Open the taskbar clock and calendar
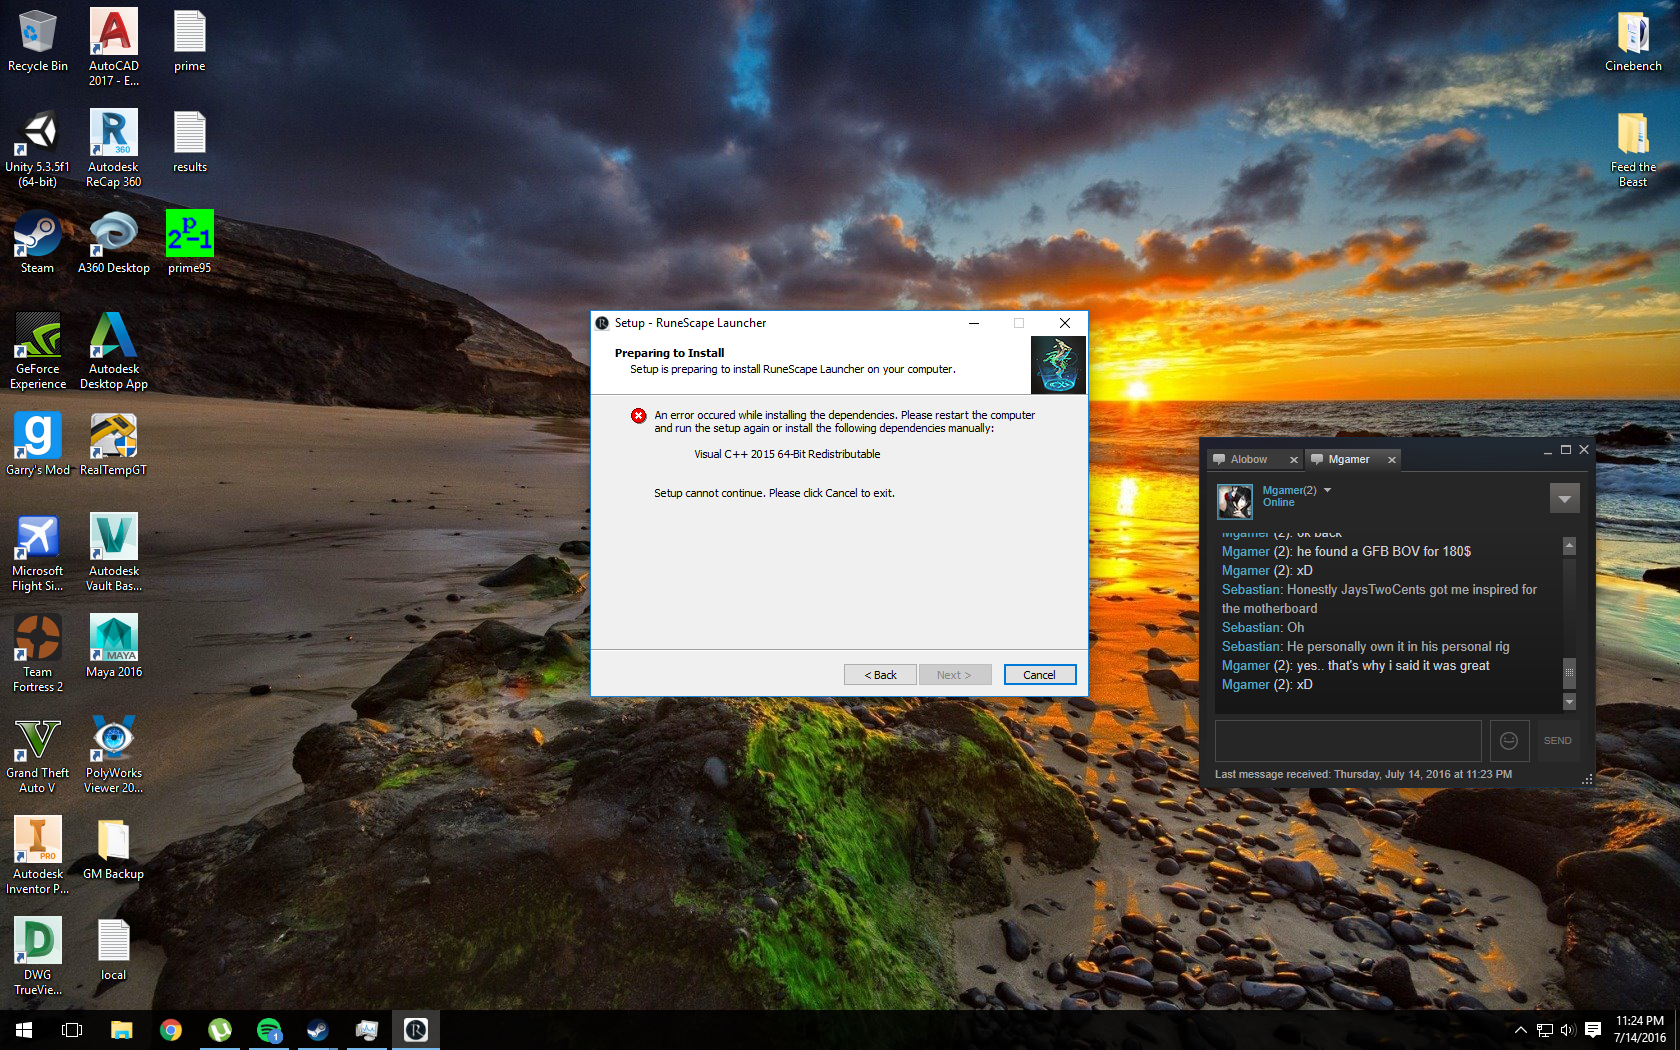Viewport: 1680px width, 1050px height. click(x=1640, y=1030)
